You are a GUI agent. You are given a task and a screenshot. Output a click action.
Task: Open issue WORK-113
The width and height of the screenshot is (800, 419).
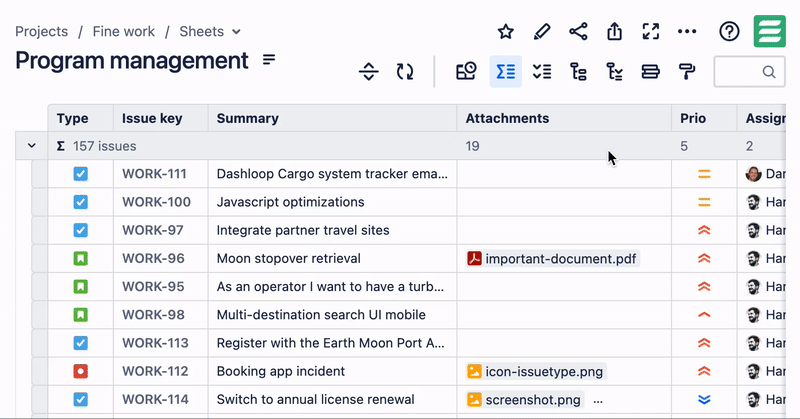155,343
